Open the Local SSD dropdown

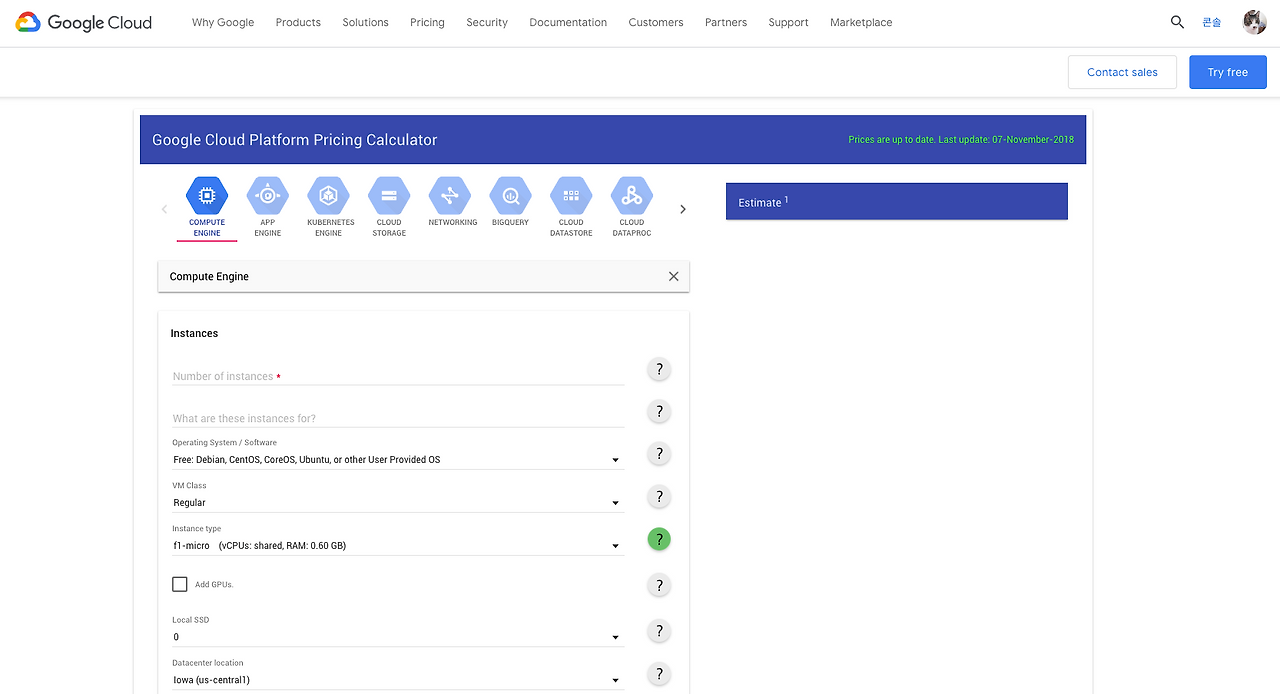[398, 637]
